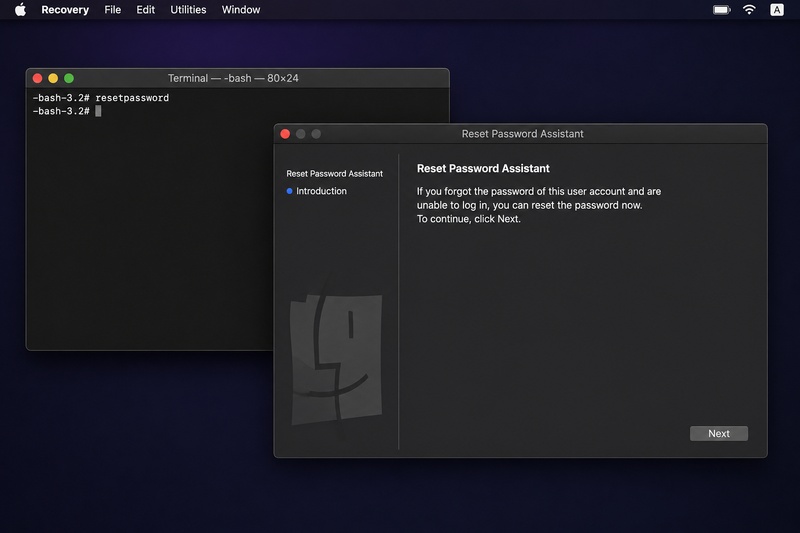Open the Utilities menu
This screenshot has height=533, width=800.
[x=188, y=10]
